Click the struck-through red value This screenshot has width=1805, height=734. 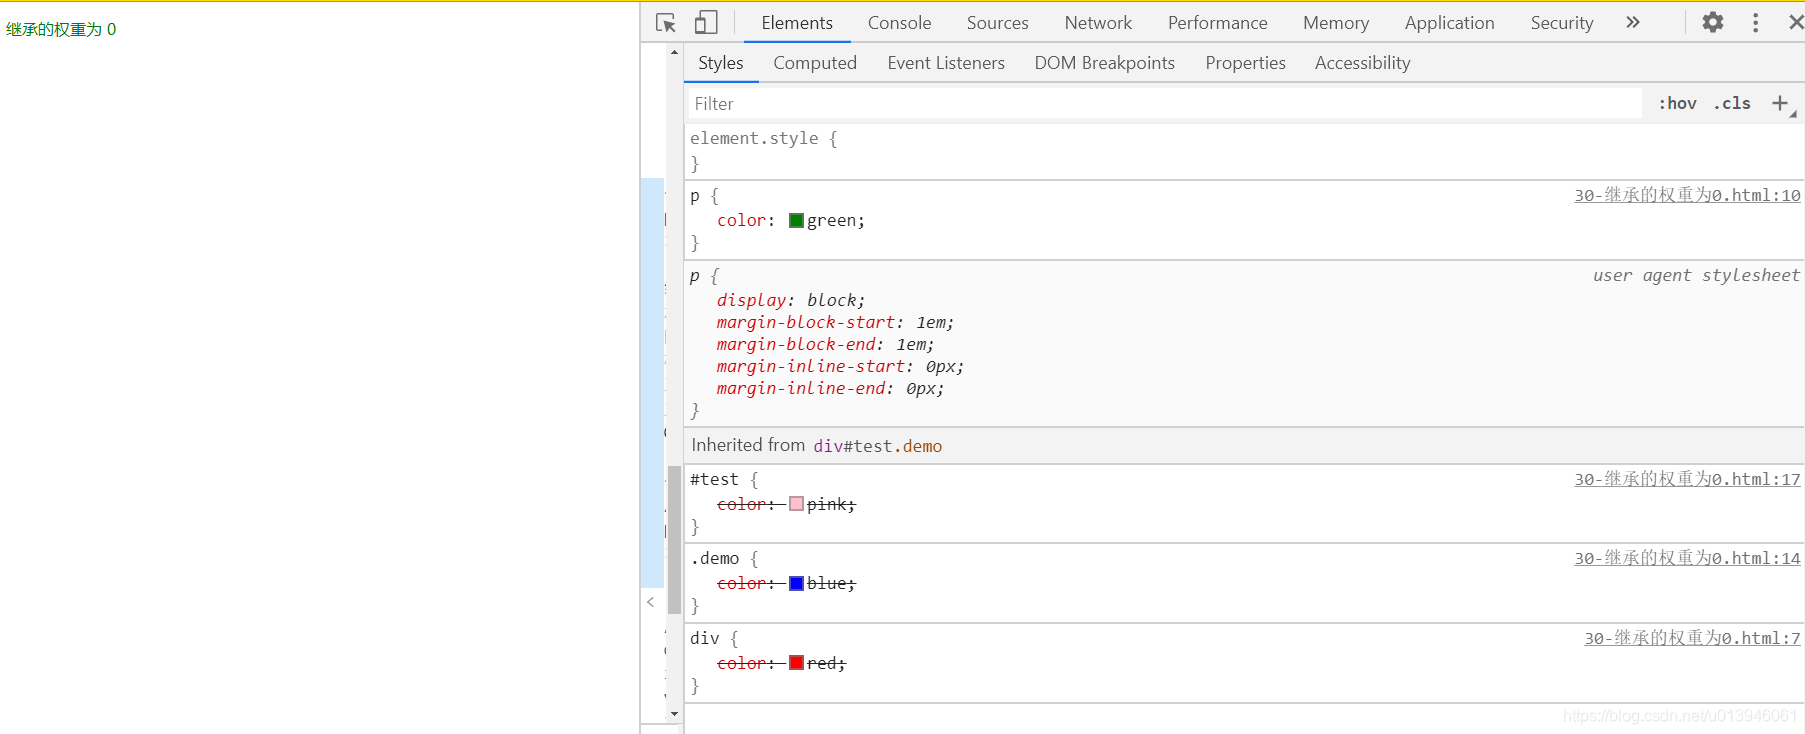(821, 663)
